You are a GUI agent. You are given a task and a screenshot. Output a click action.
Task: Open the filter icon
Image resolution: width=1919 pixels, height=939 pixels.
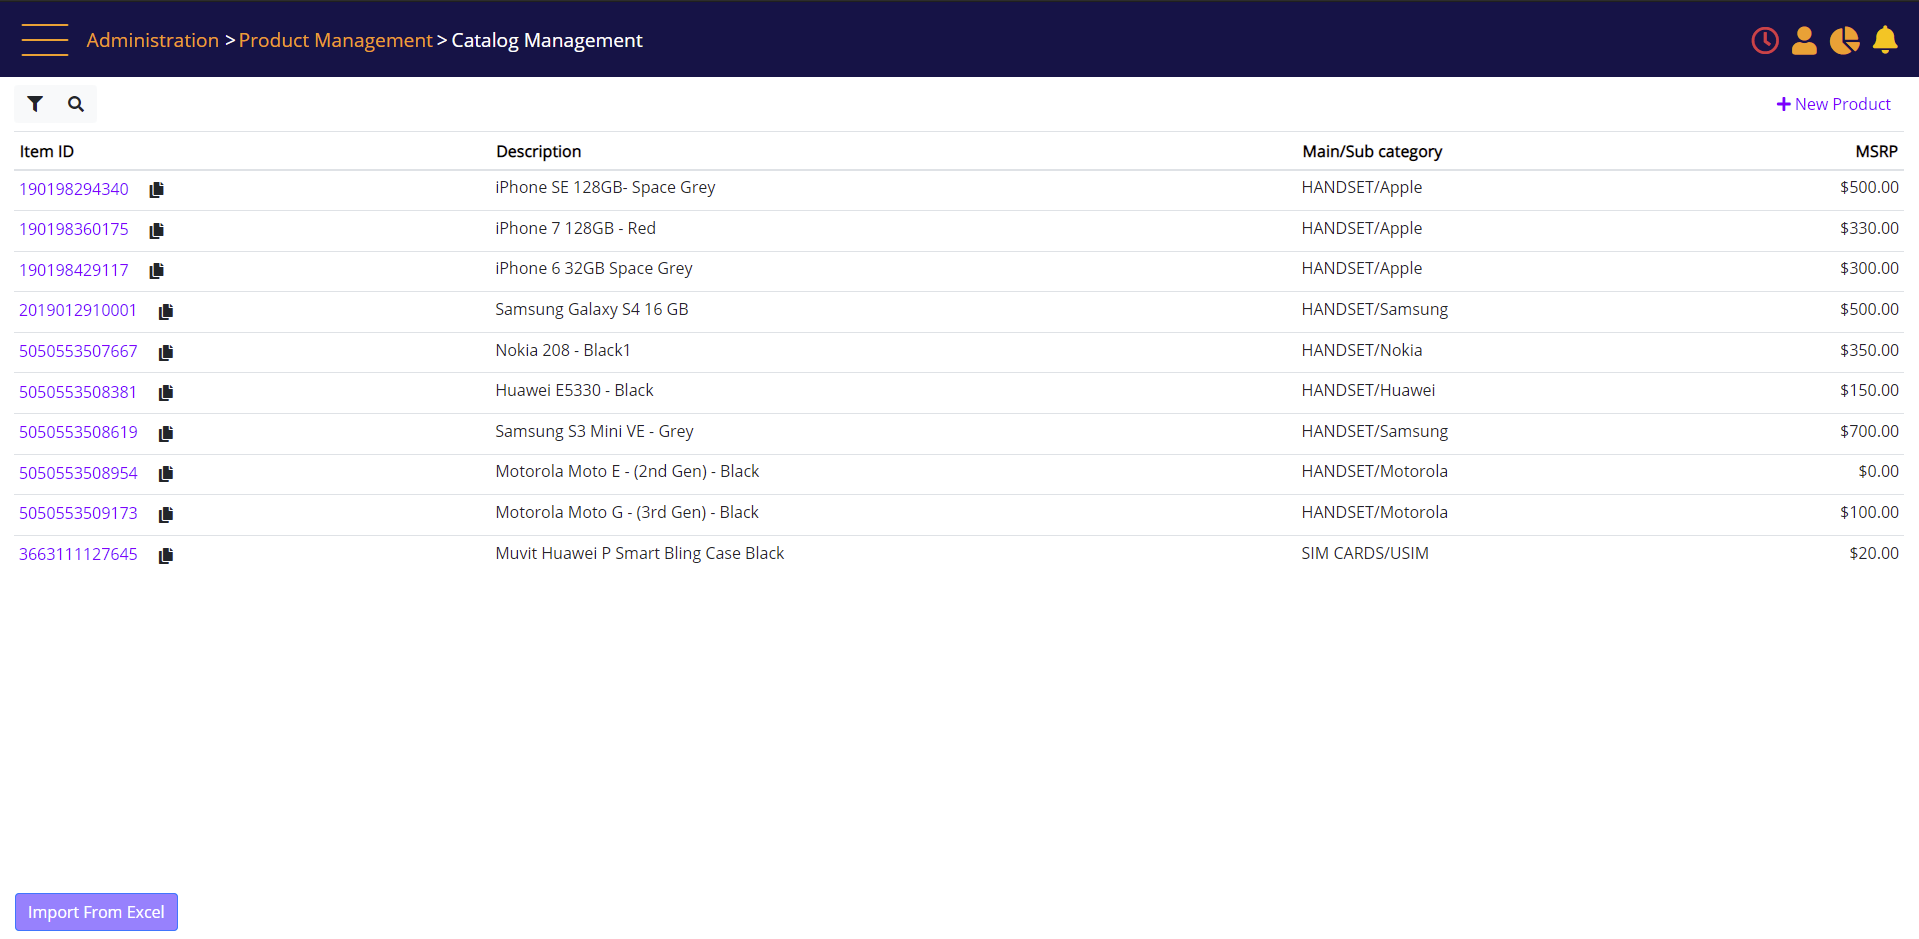point(35,104)
